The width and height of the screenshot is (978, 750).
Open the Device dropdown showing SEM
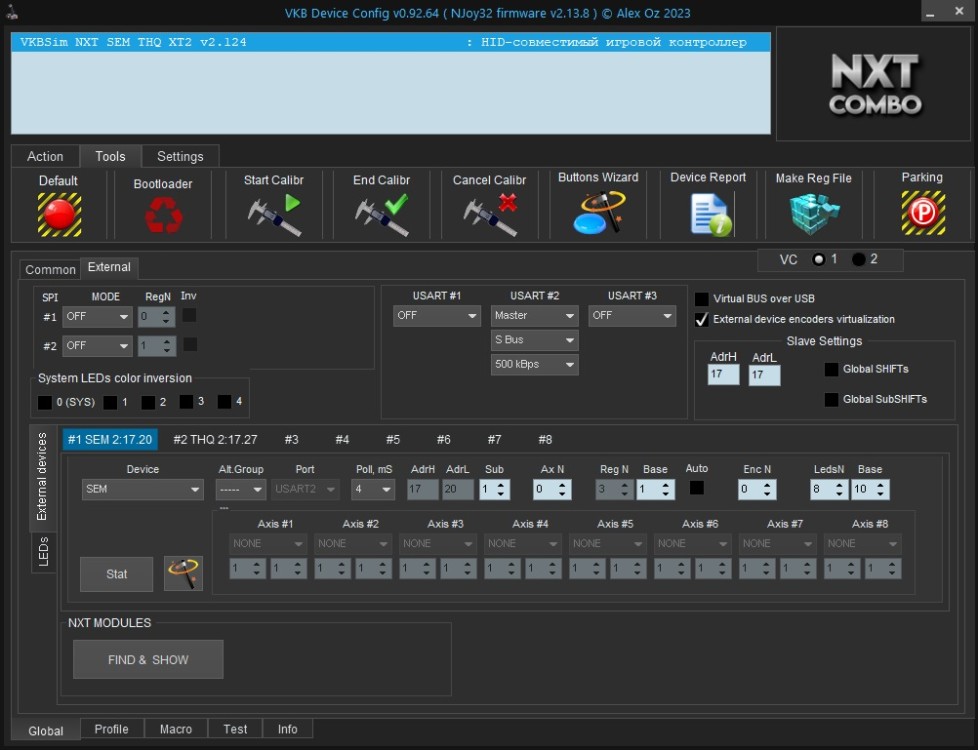142,490
